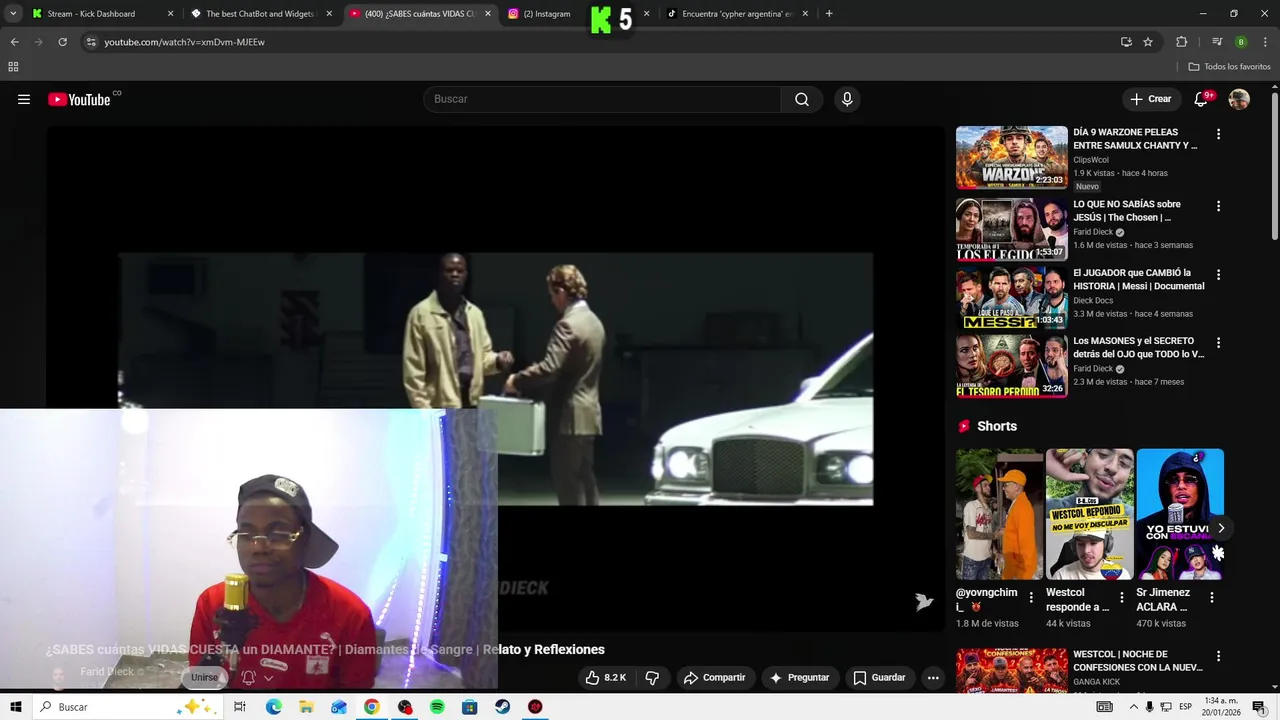Open Microsoft Store from the taskbar

pos(469,707)
